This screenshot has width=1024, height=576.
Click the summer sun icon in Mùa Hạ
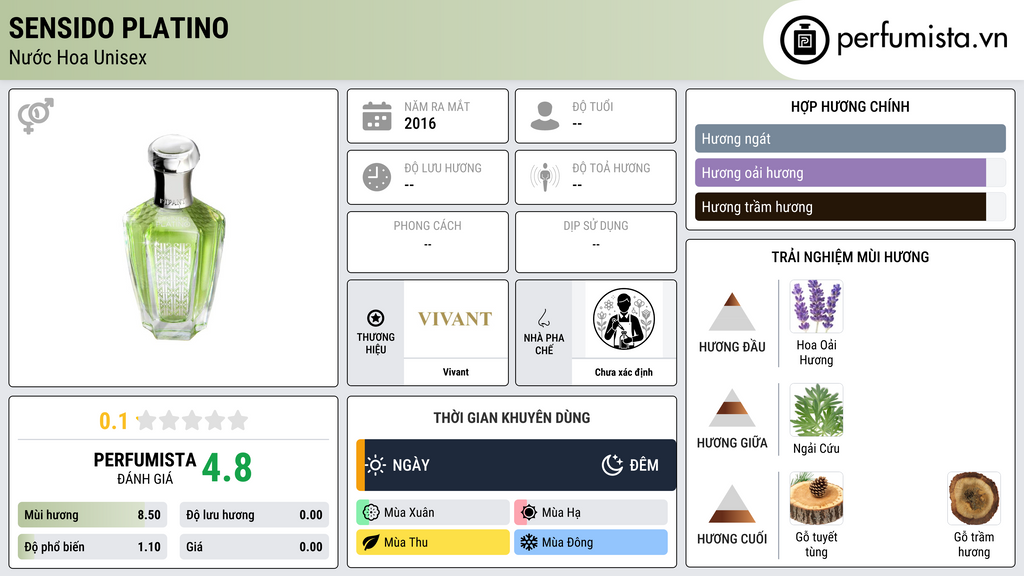click(x=529, y=513)
